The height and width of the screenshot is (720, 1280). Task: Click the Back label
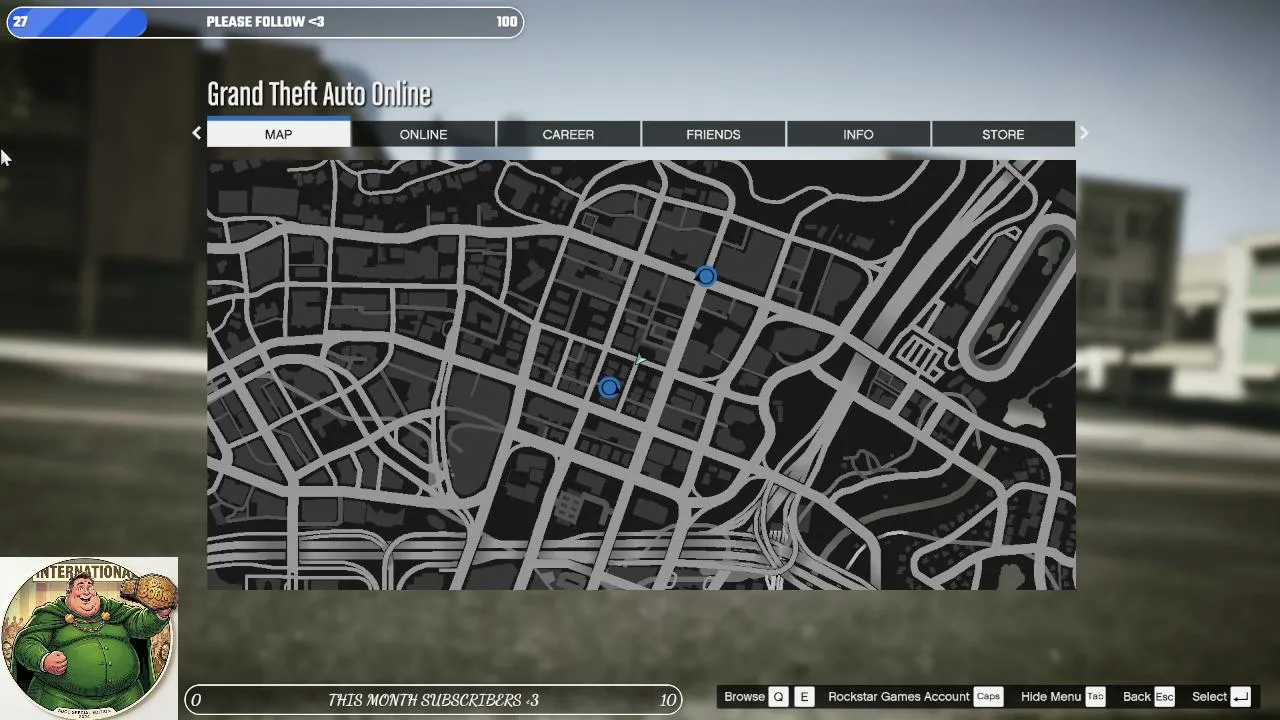(1137, 697)
